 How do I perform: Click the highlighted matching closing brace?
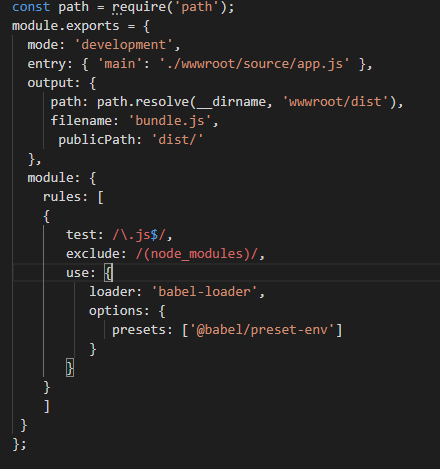point(70,368)
